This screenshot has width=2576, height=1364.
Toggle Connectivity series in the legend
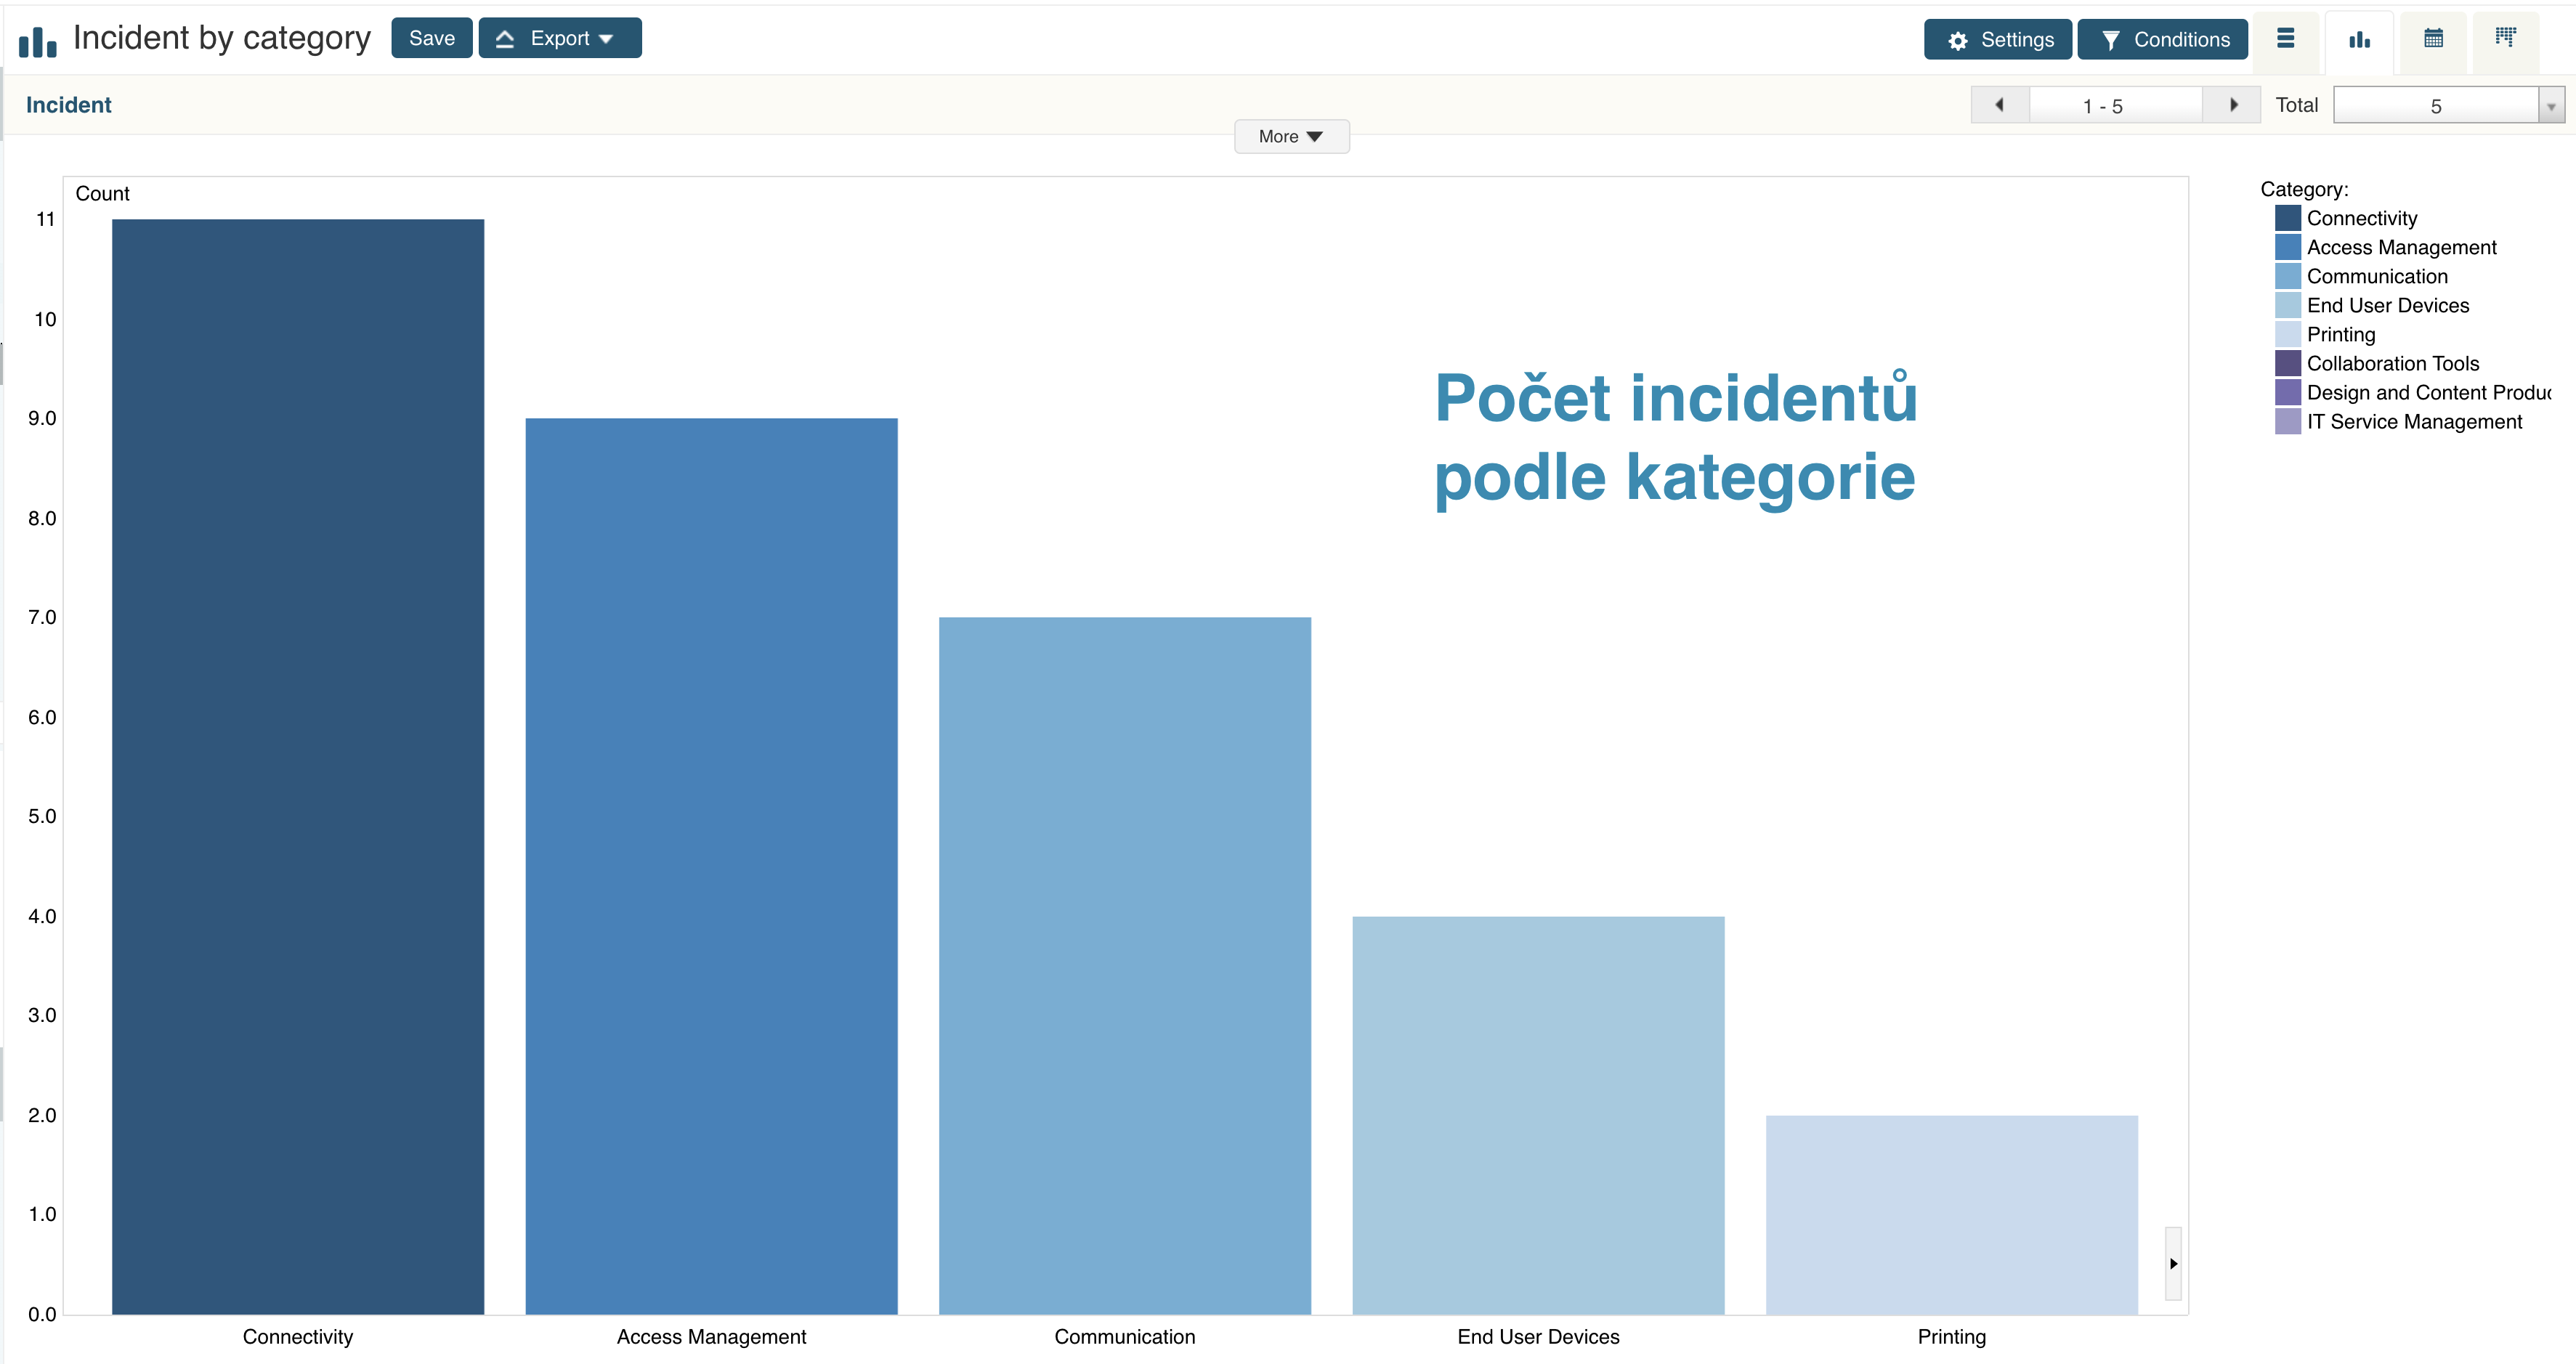pyautogui.click(x=2361, y=218)
